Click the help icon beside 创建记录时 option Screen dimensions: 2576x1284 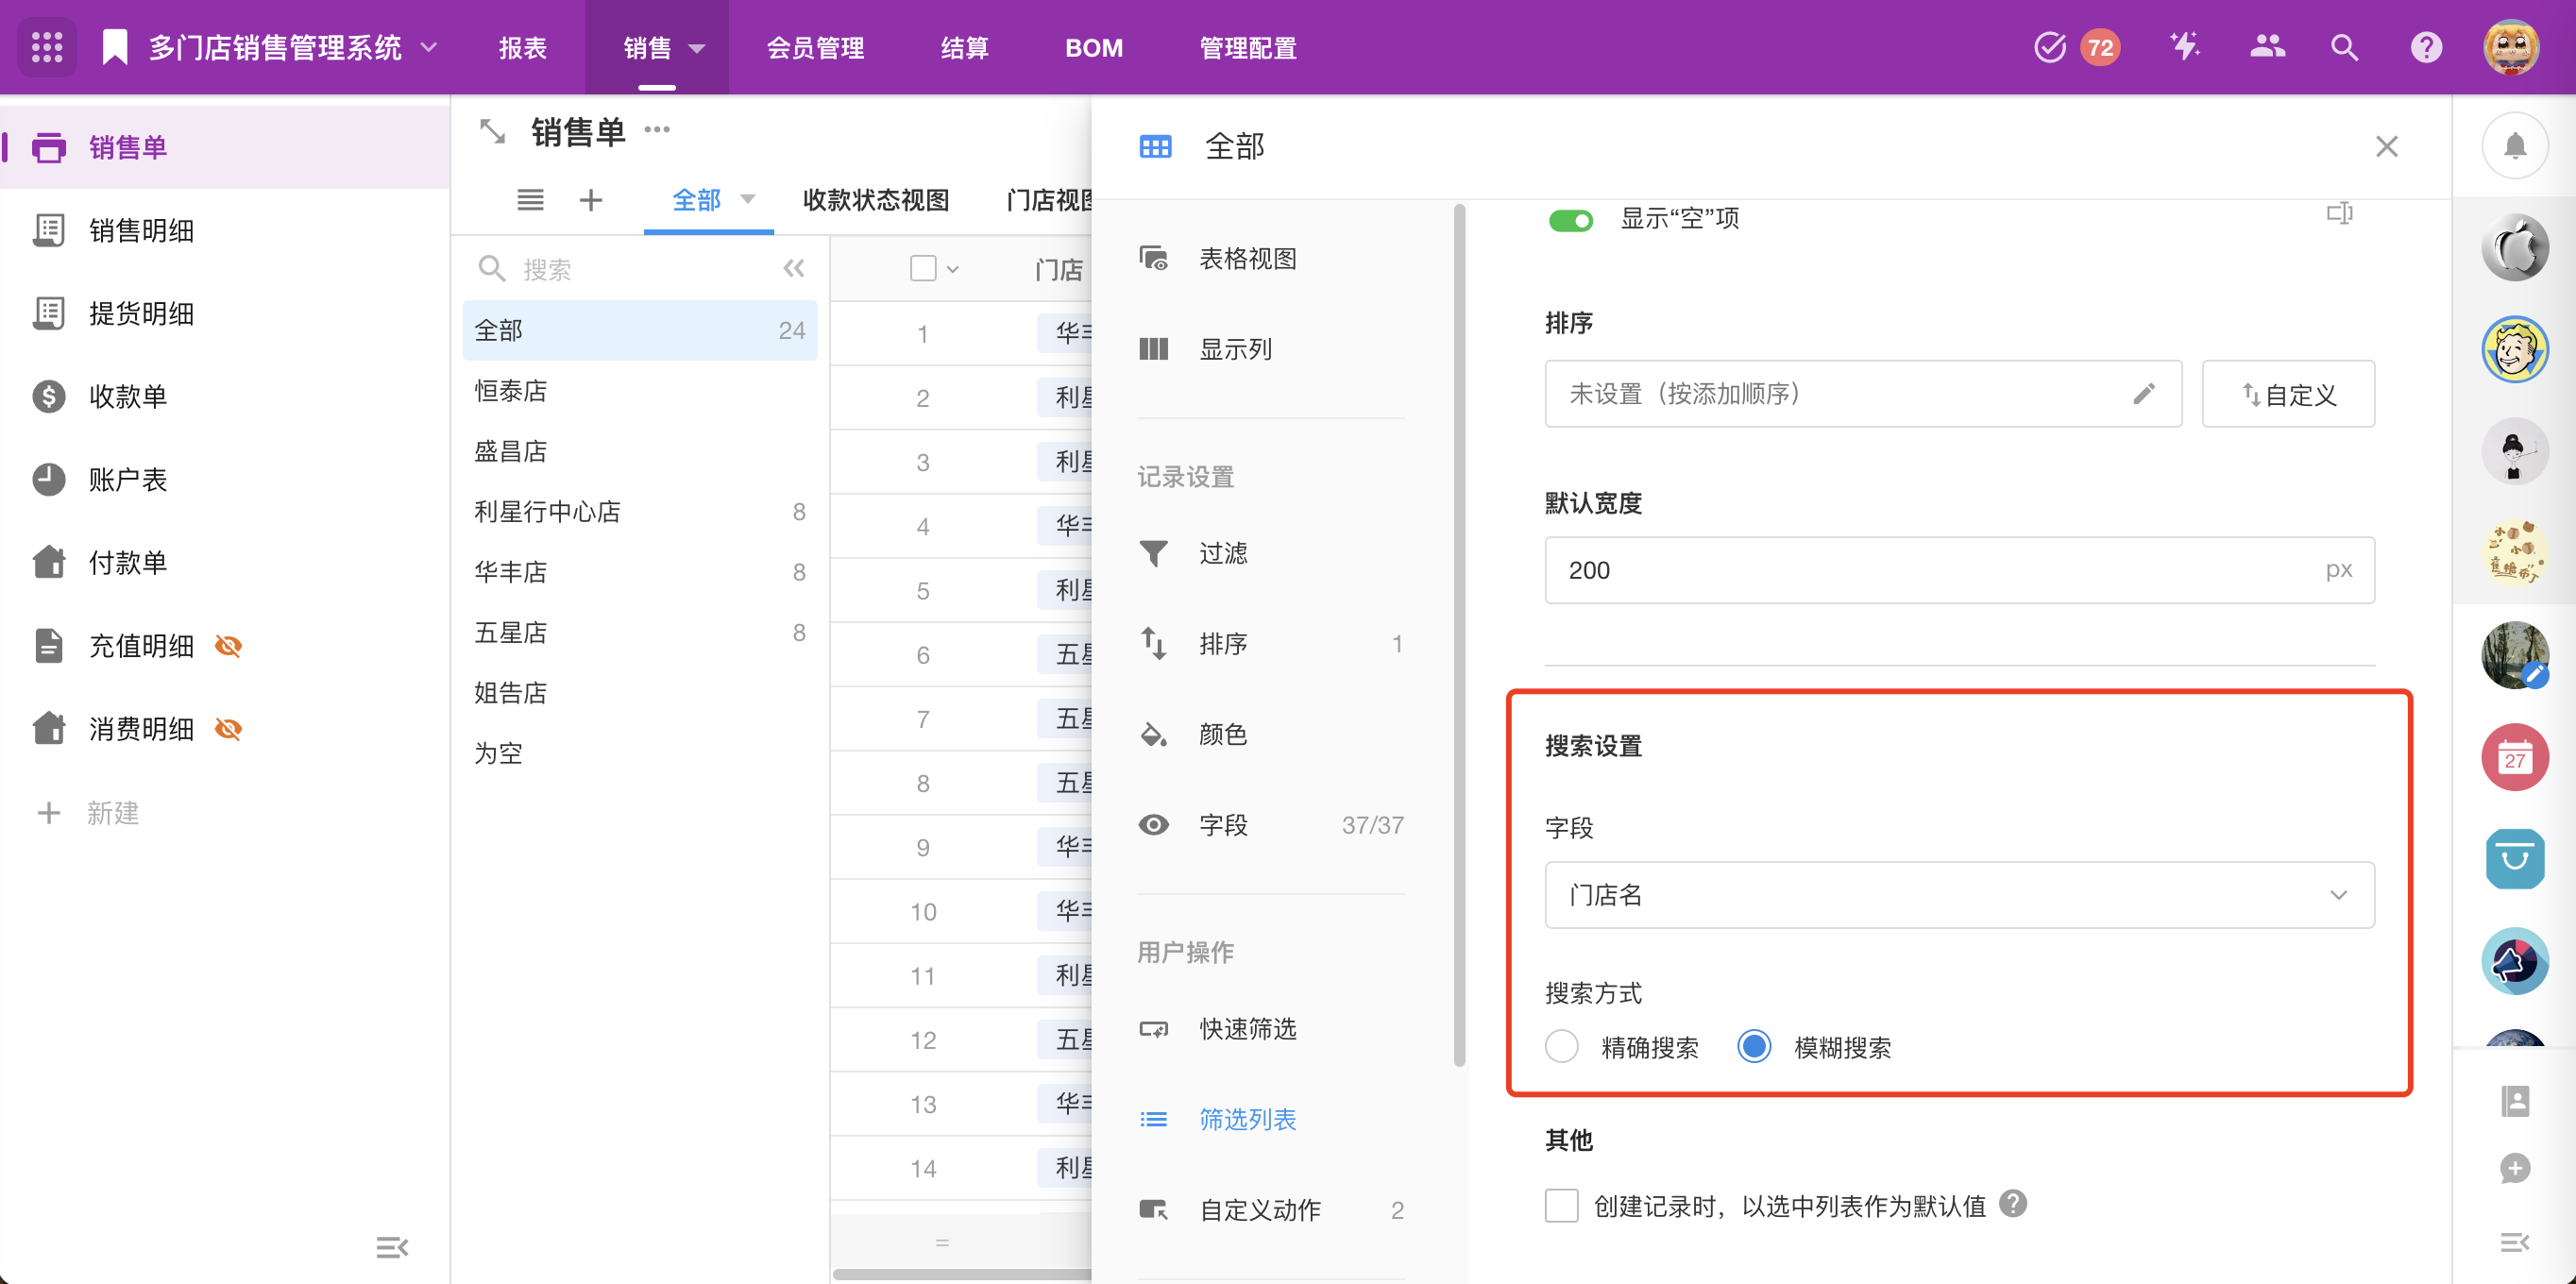pyautogui.click(x=2013, y=1203)
